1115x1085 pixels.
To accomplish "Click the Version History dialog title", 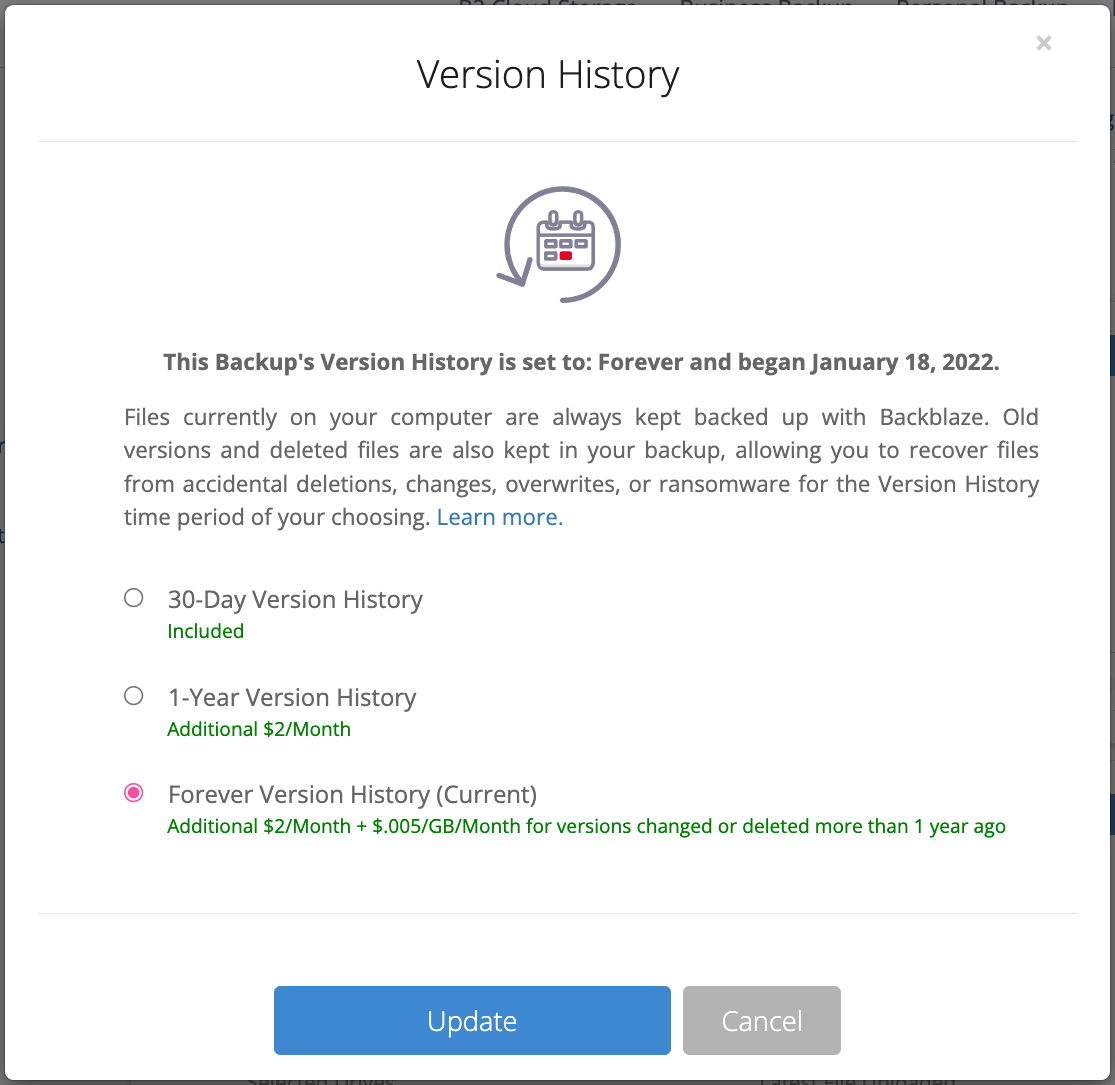I will click(548, 75).
